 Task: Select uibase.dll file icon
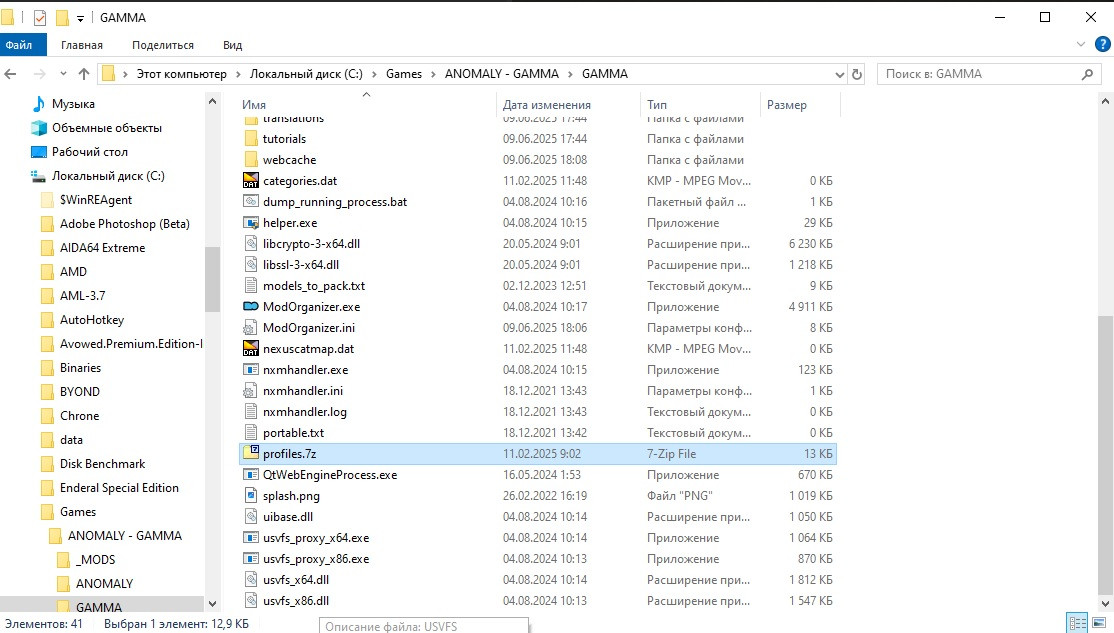[251, 517]
